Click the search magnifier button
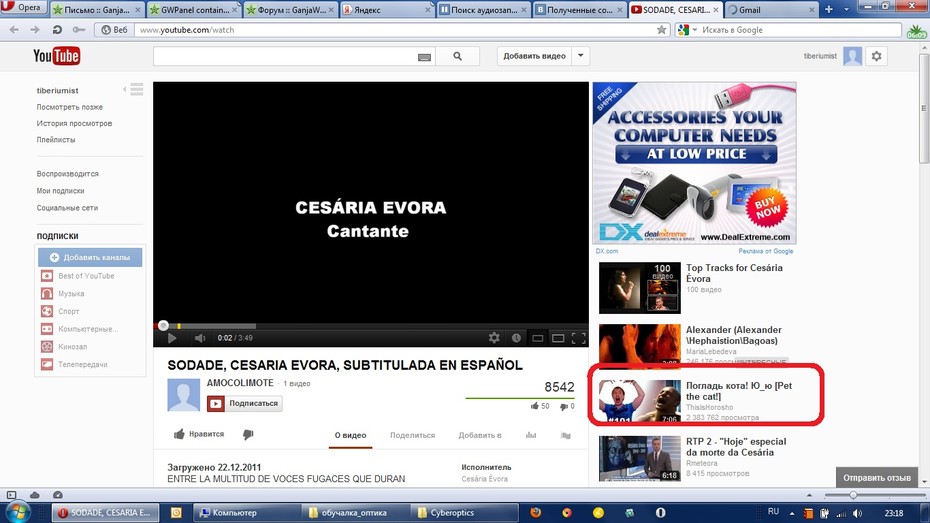The image size is (930, 523). (x=457, y=56)
